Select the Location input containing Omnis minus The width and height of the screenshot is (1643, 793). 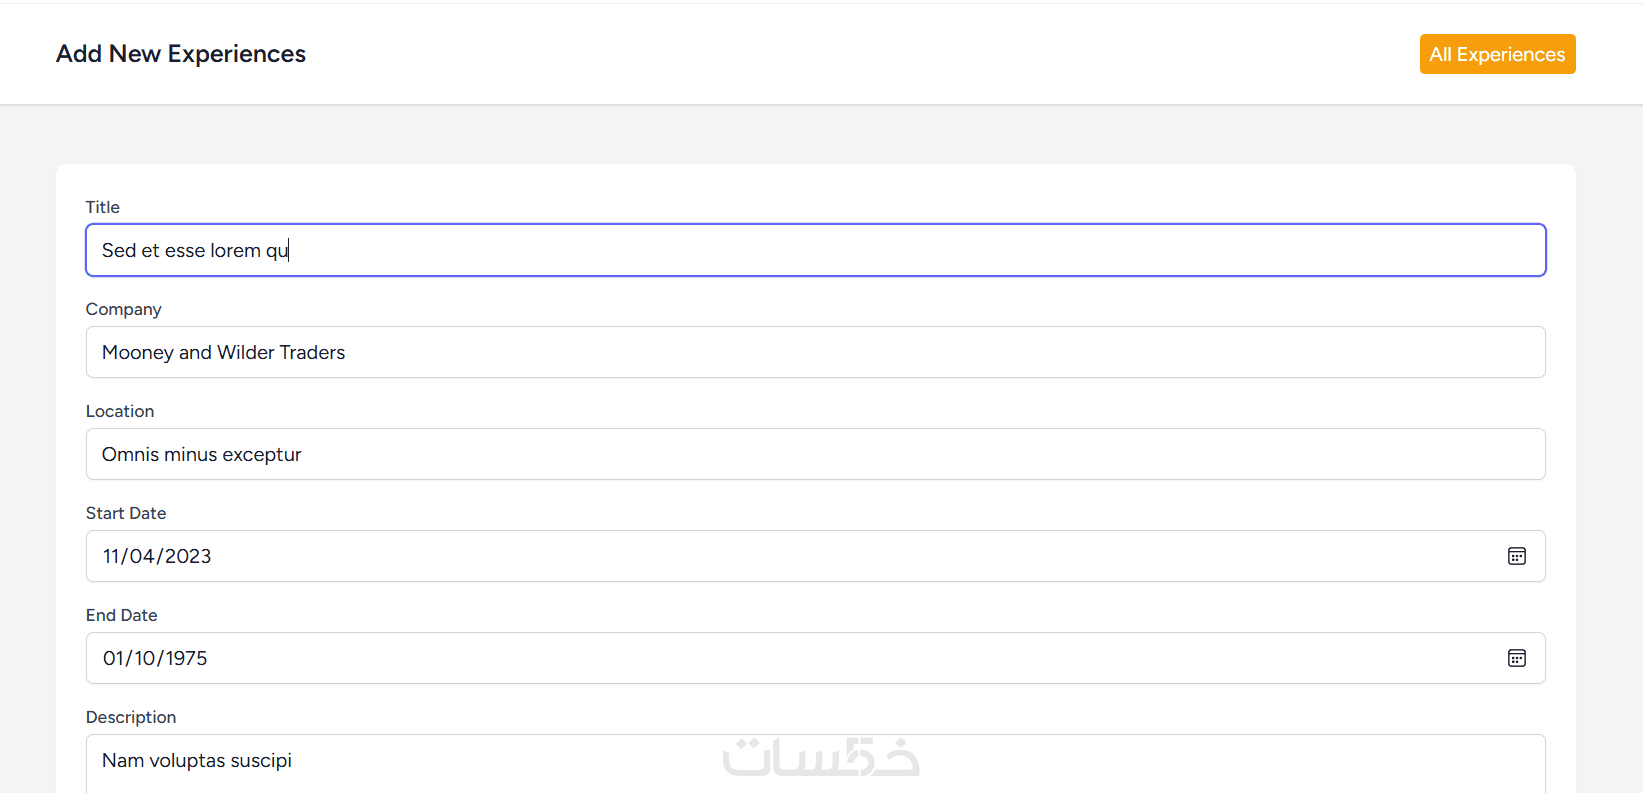815,454
